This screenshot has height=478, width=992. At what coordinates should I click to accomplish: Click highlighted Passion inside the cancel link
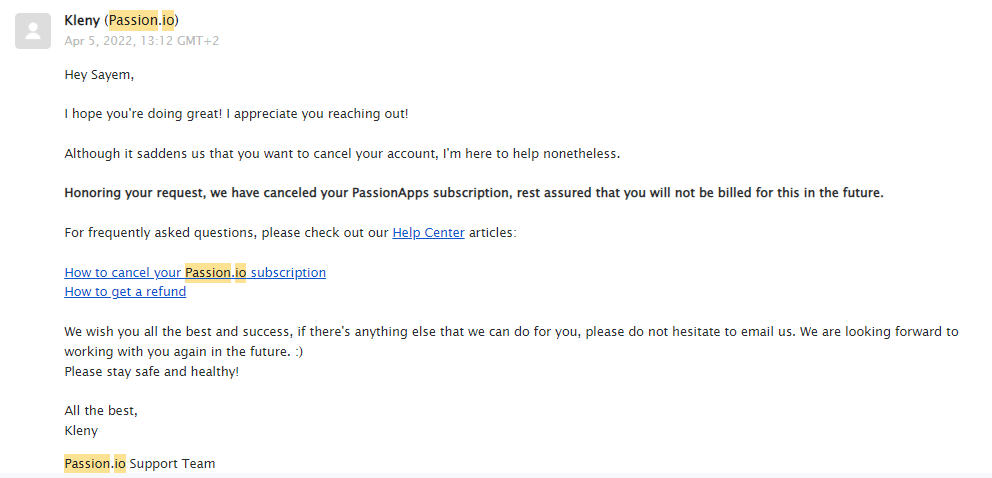(207, 272)
